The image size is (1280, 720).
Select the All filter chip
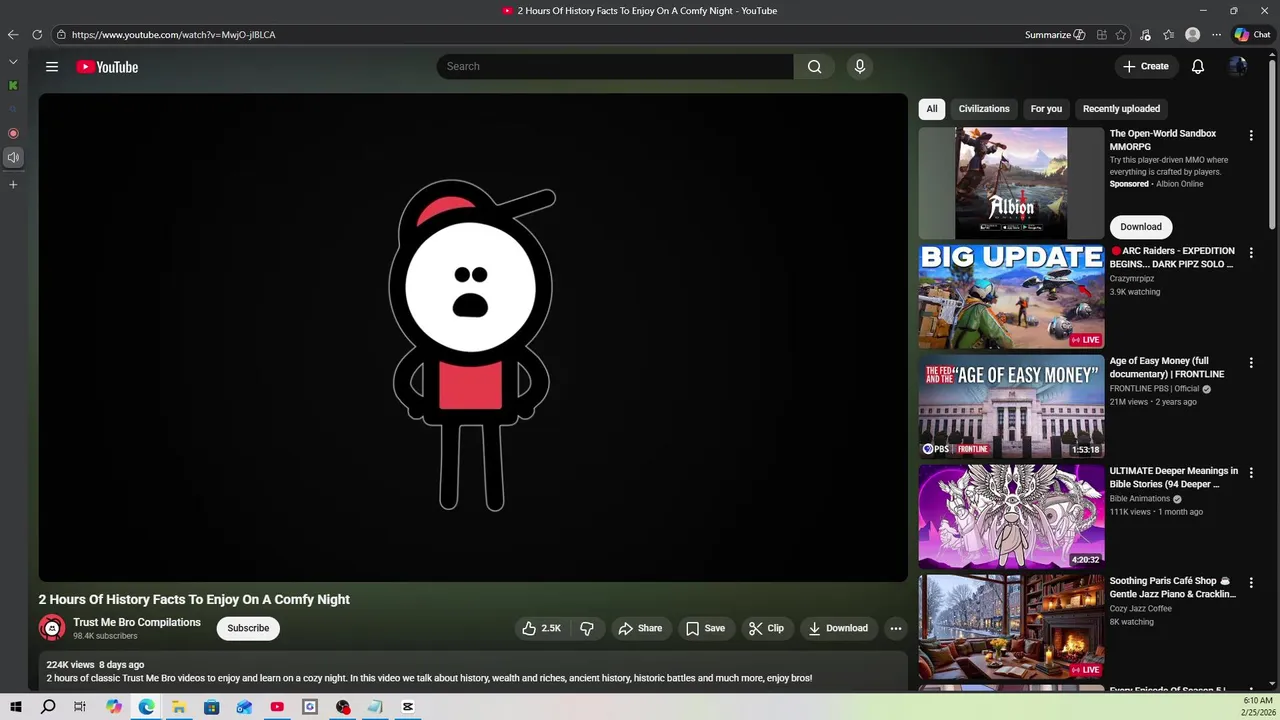932,109
